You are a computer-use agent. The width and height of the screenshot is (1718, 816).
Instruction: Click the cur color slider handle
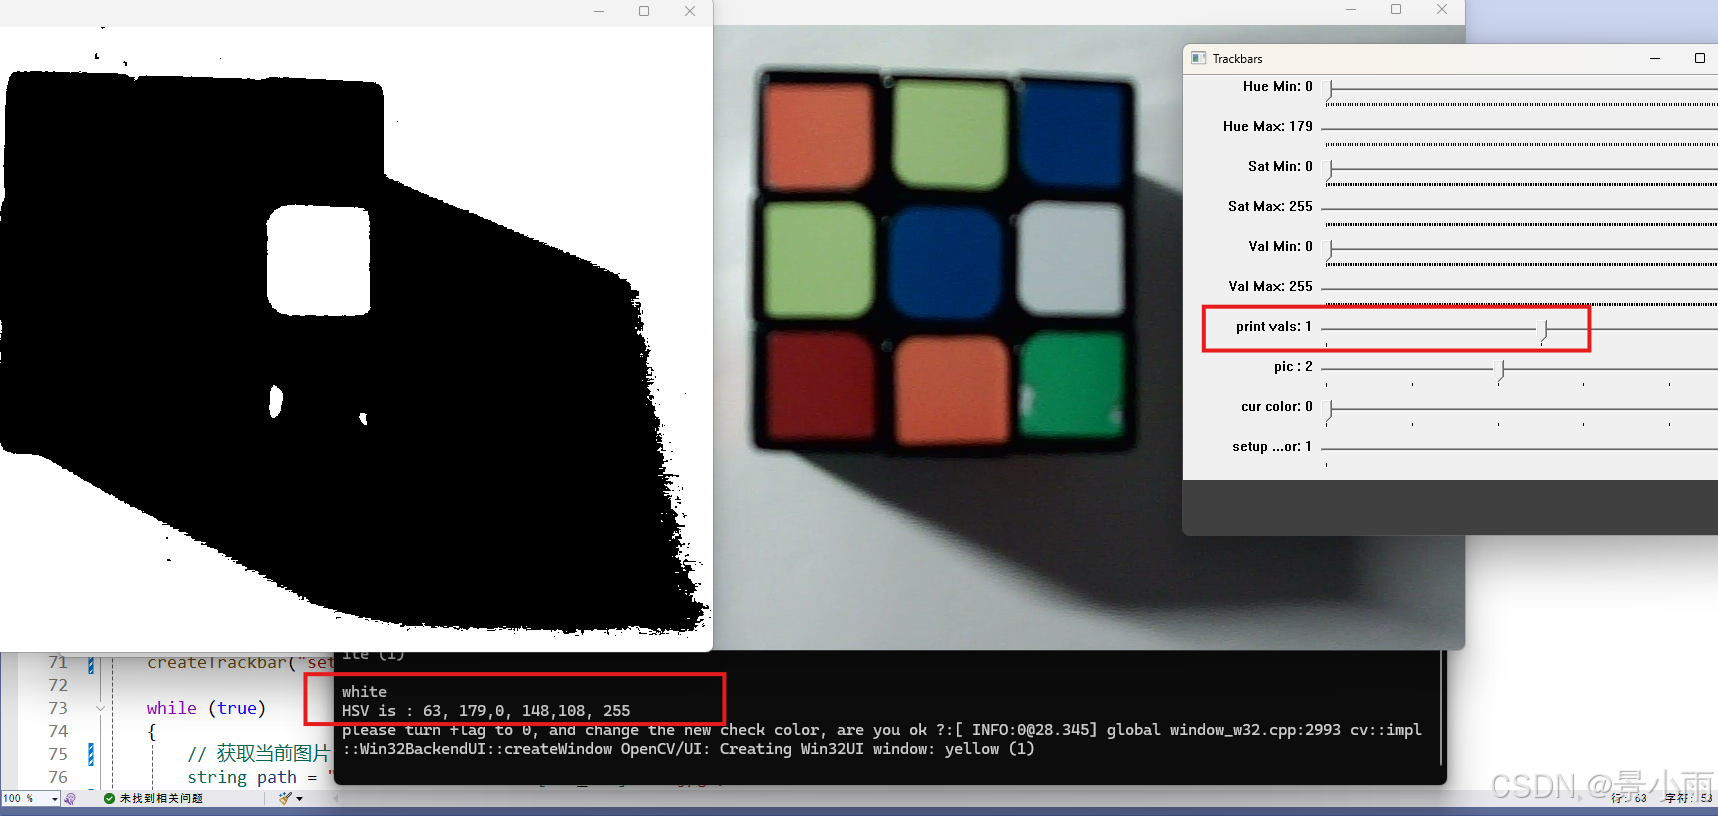tap(1329, 410)
